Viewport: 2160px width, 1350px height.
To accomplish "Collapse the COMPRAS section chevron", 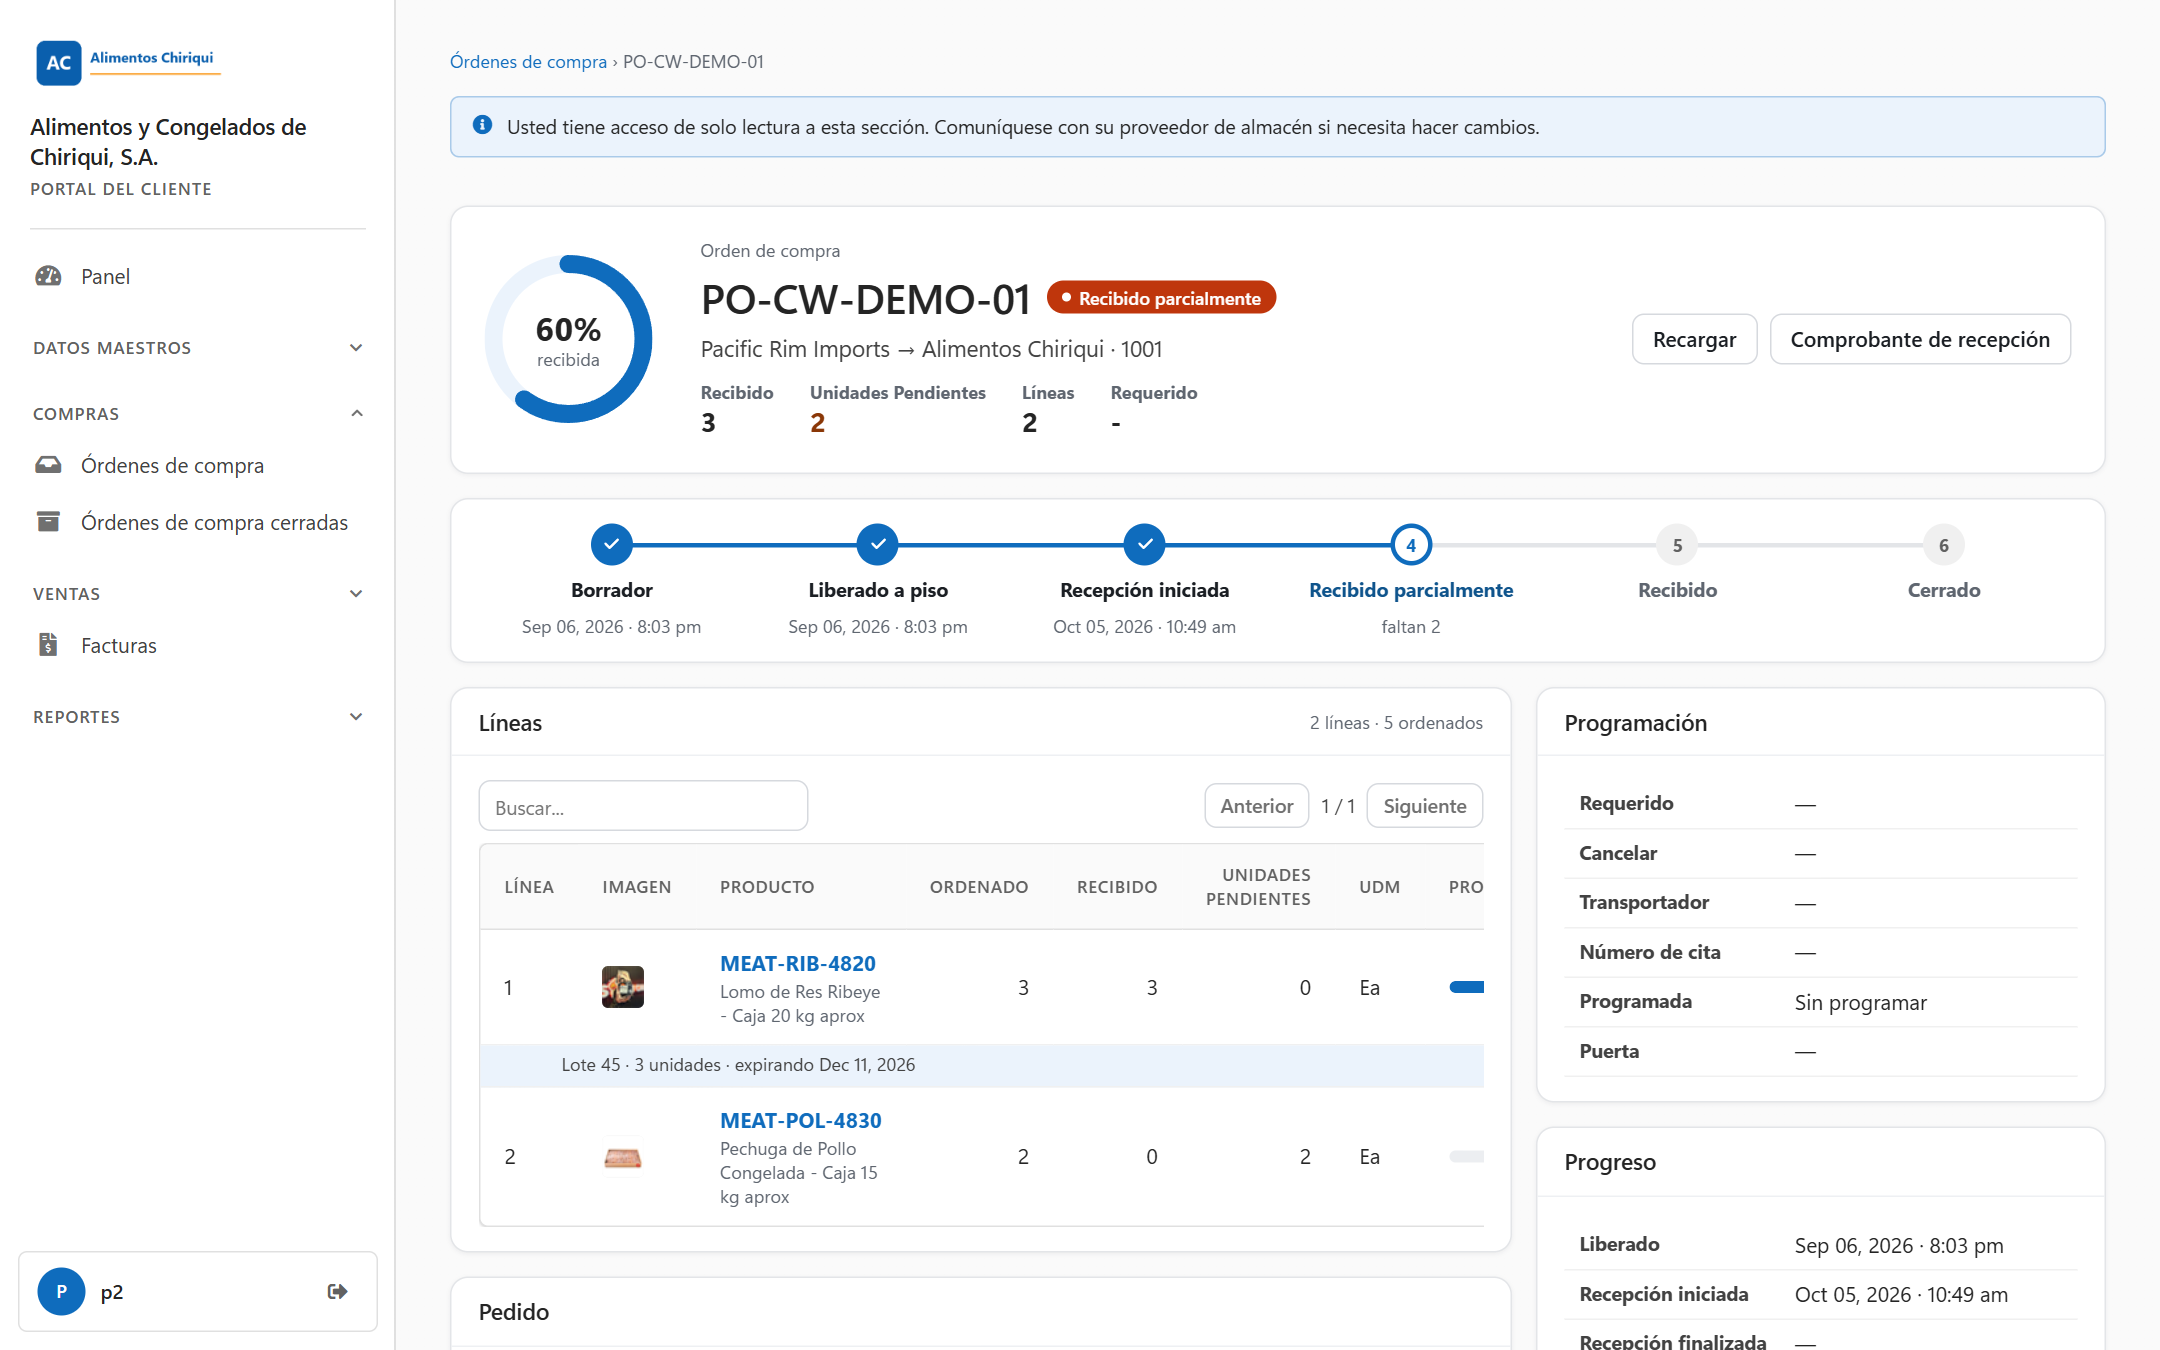I will pyautogui.click(x=357, y=413).
